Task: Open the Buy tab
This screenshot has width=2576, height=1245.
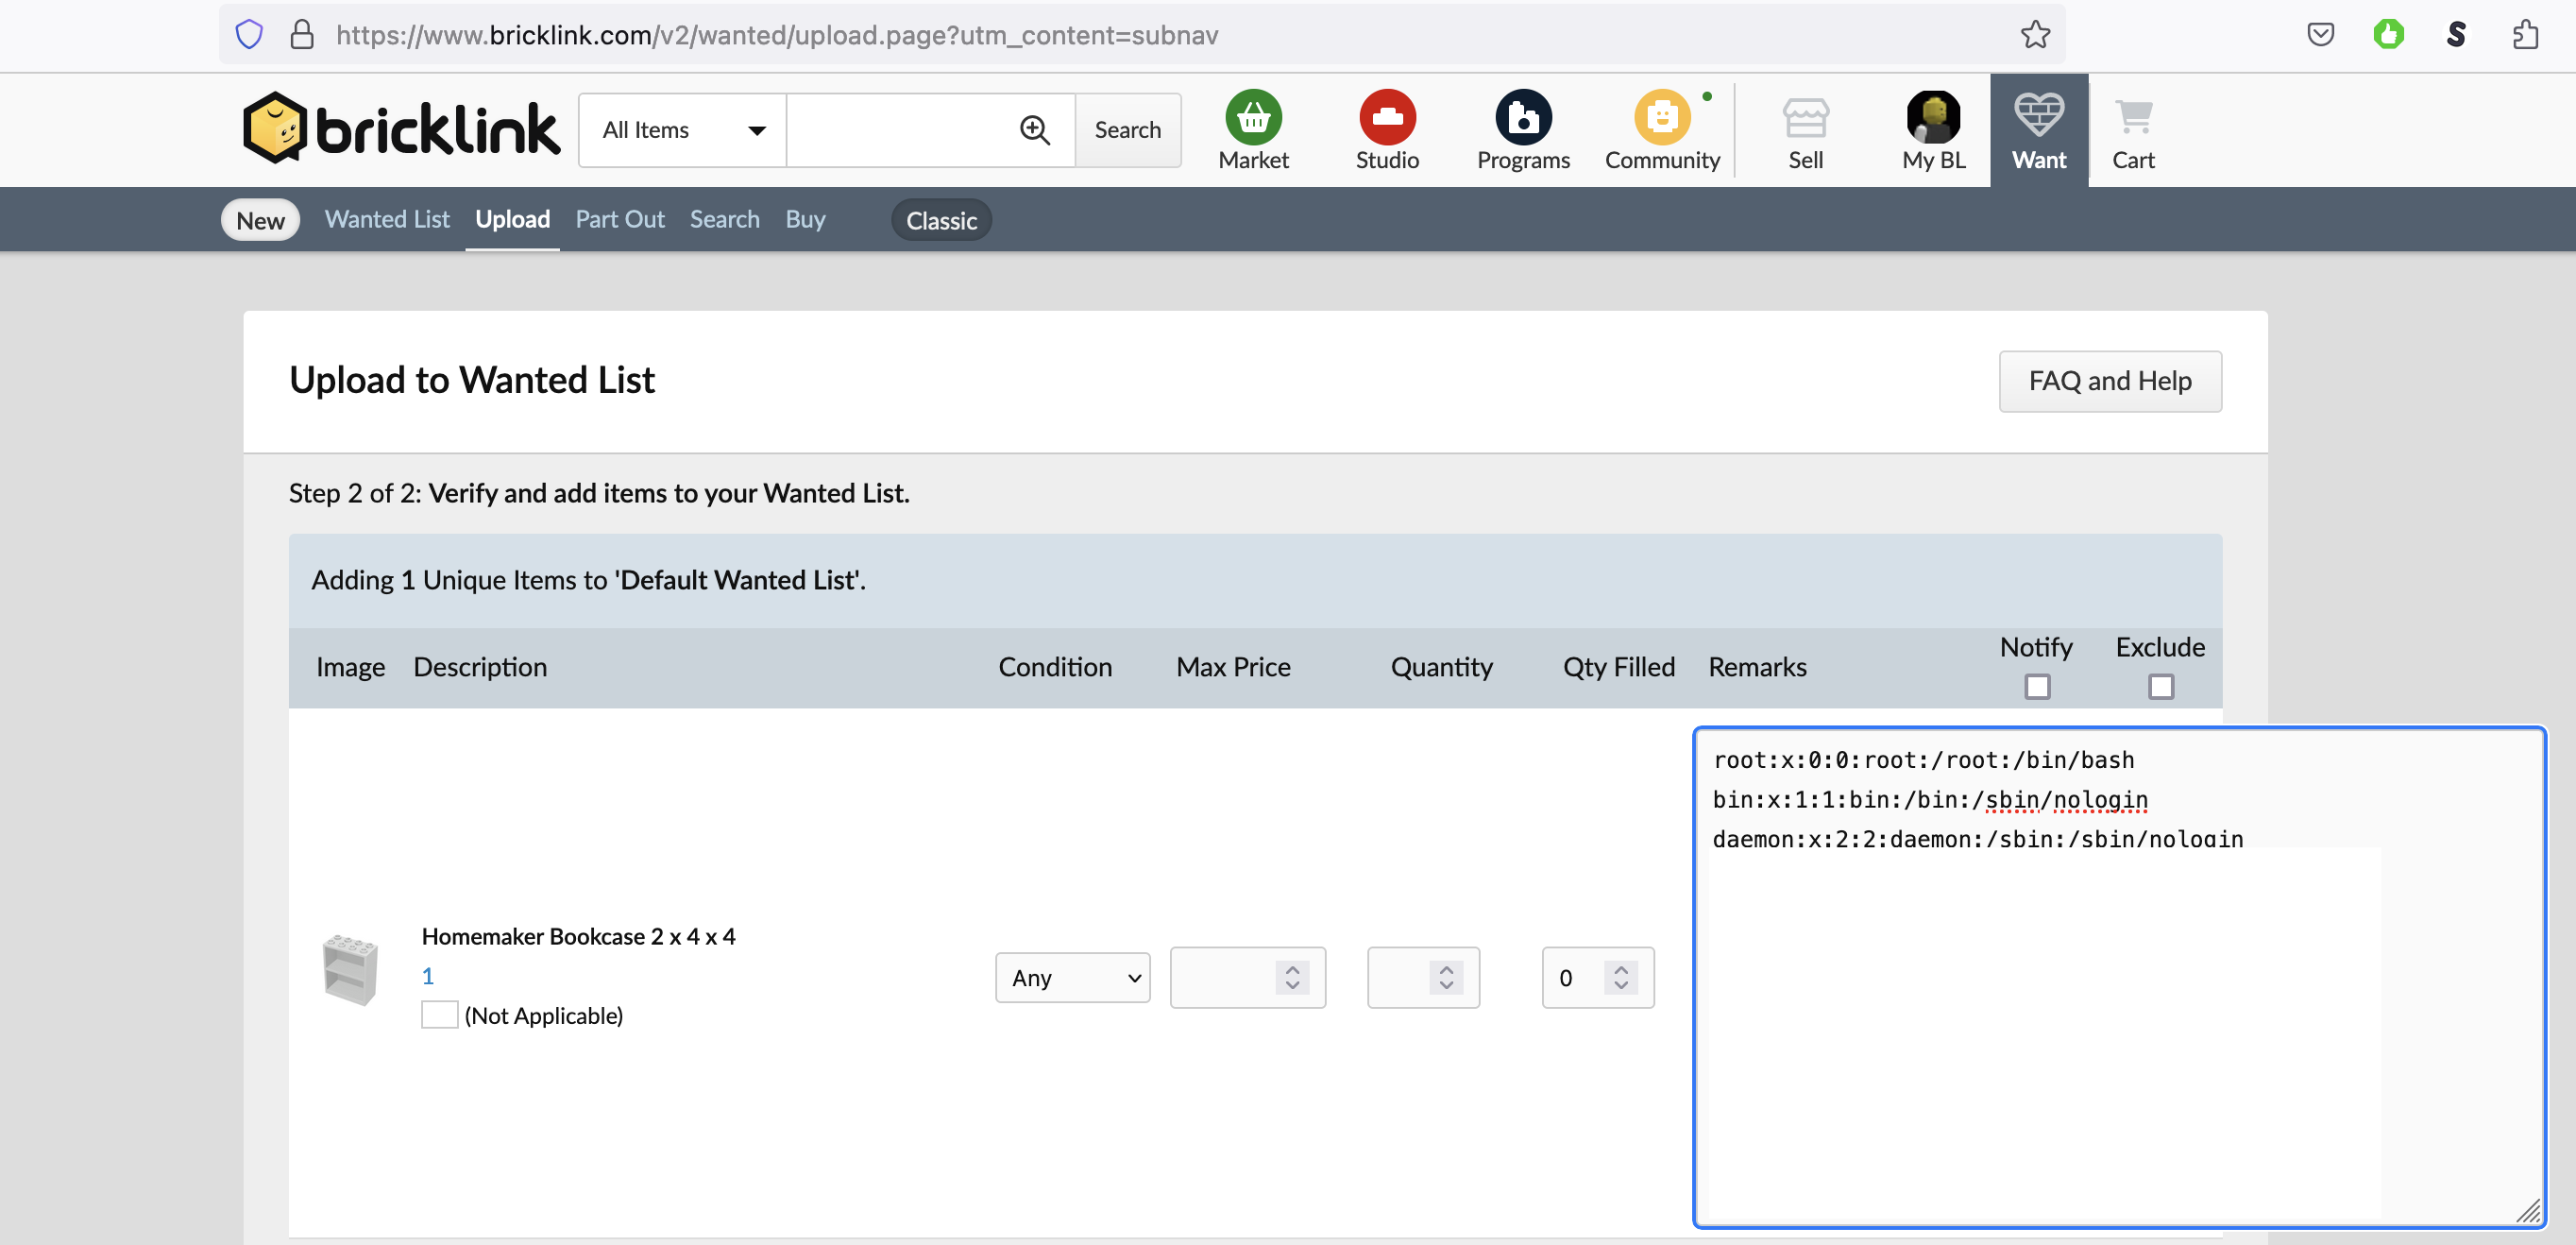Action: click(805, 219)
